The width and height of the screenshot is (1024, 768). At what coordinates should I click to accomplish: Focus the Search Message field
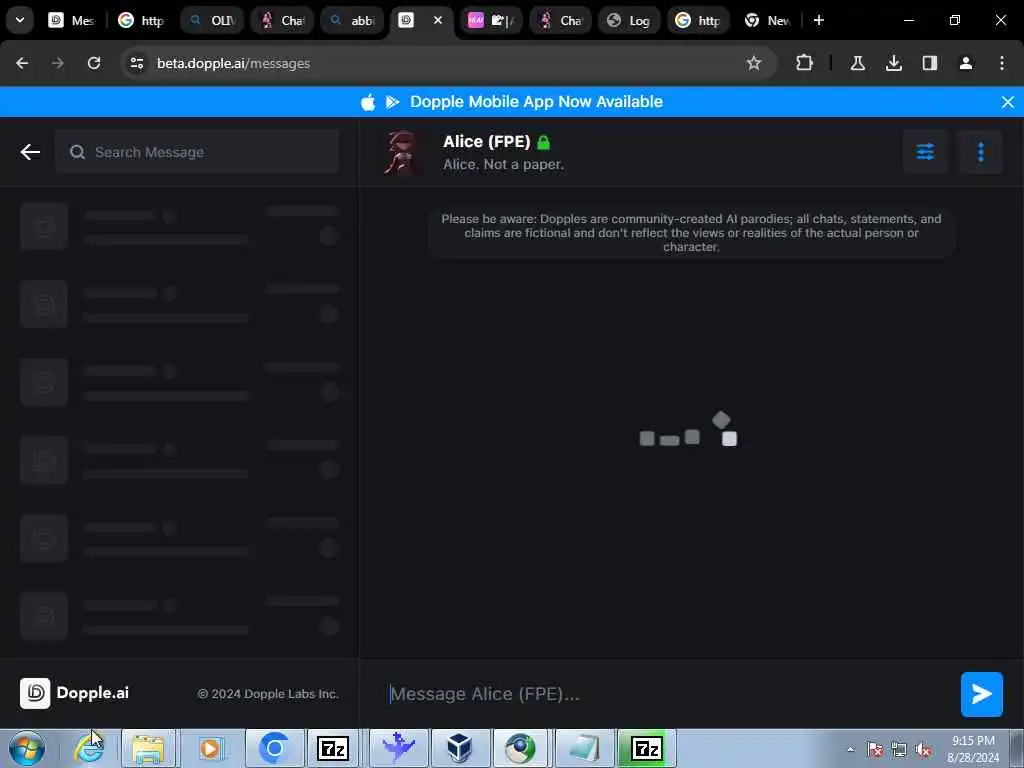point(197,152)
